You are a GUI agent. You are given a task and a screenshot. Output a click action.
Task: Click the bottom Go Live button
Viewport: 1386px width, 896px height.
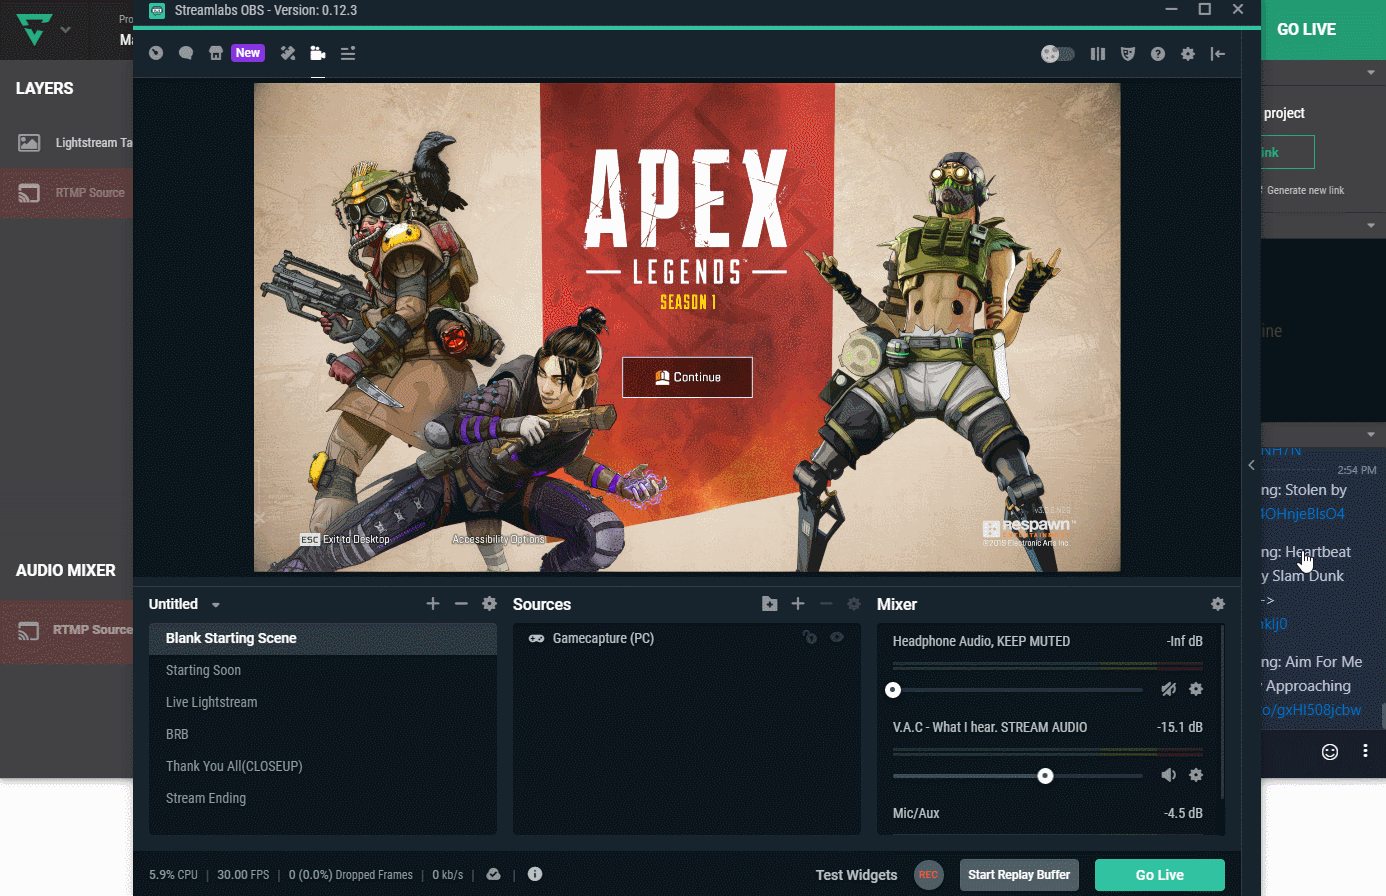click(1160, 875)
